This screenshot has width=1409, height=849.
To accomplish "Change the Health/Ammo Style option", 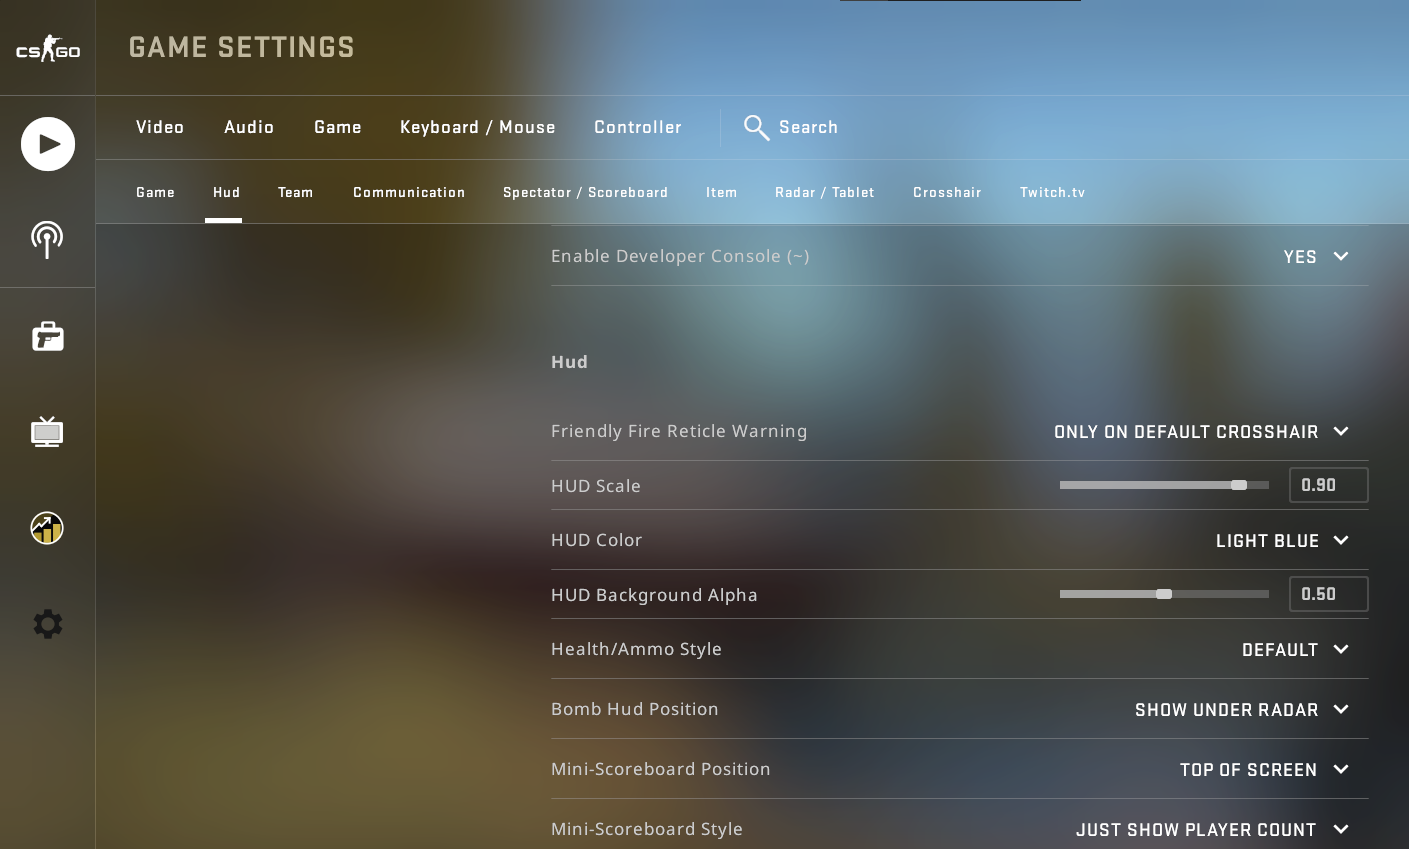I will click(x=1294, y=650).
